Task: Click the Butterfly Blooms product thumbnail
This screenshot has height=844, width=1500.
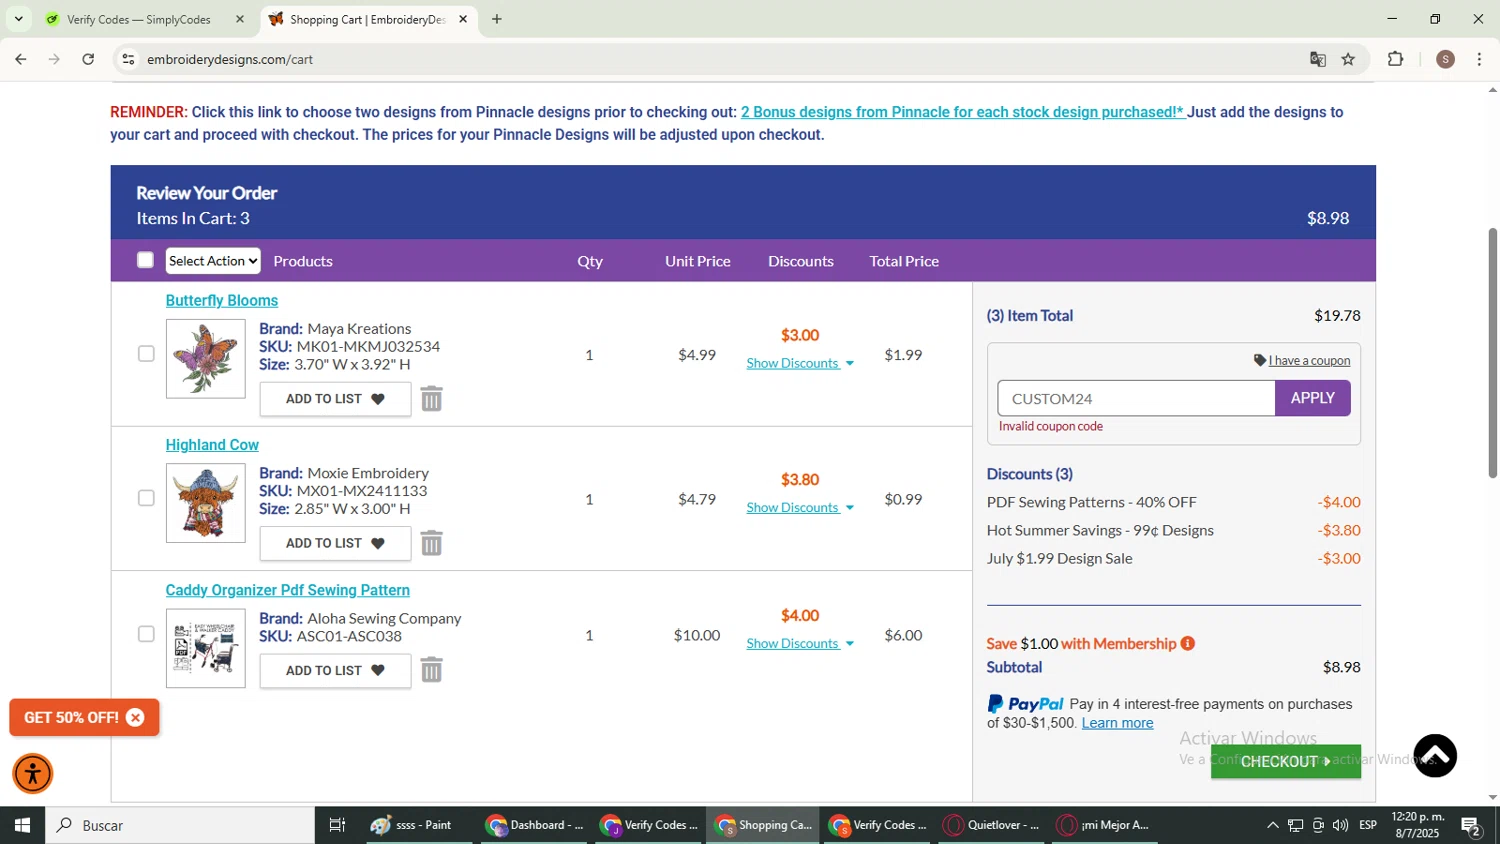Action: 206,359
